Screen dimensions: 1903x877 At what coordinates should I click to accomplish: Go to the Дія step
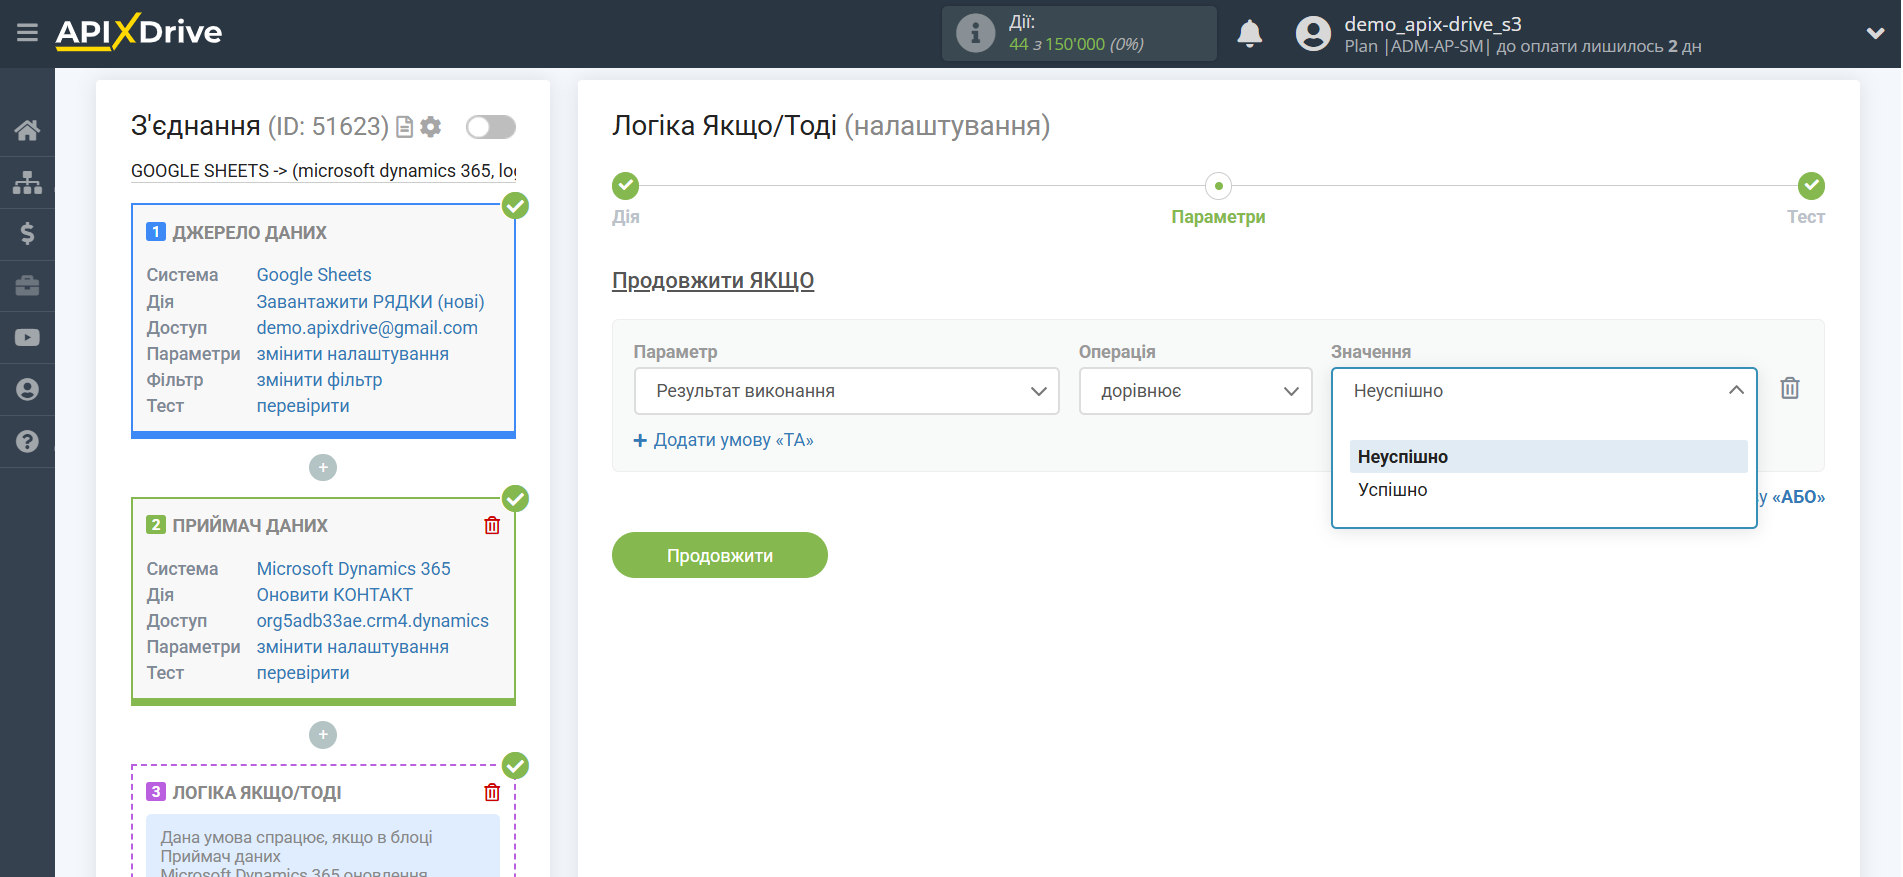click(x=626, y=217)
